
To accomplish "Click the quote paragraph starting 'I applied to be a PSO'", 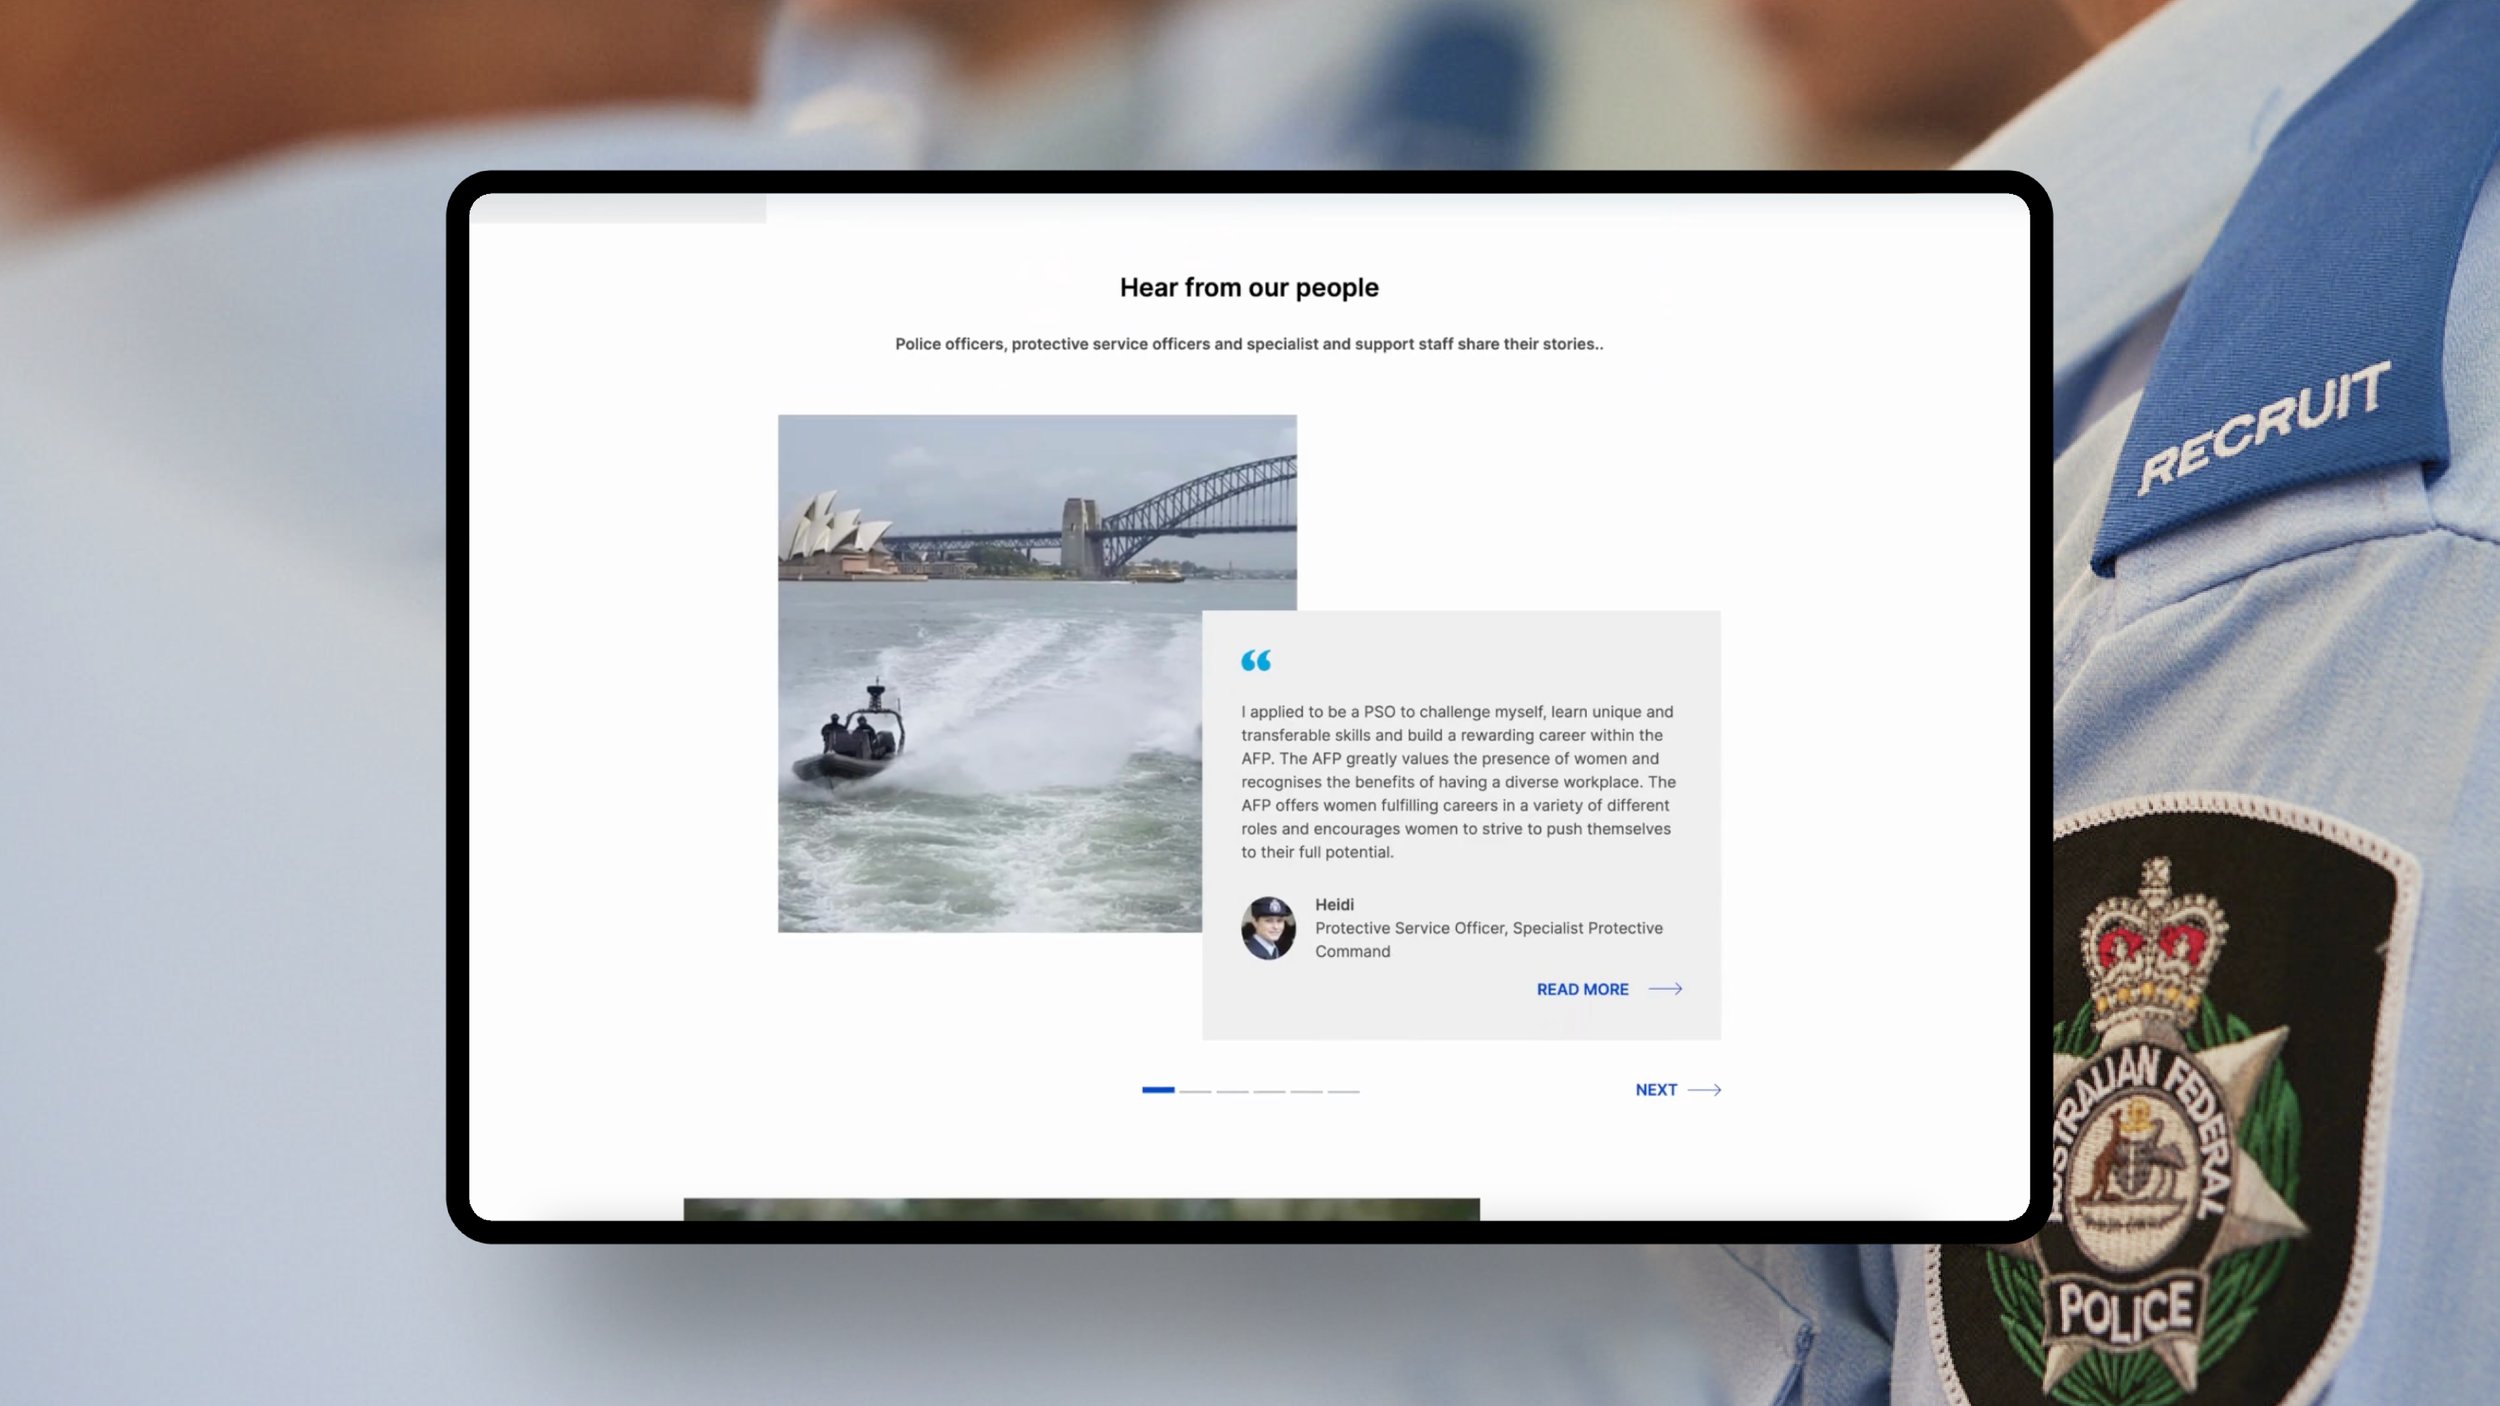I will (x=1458, y=782).
